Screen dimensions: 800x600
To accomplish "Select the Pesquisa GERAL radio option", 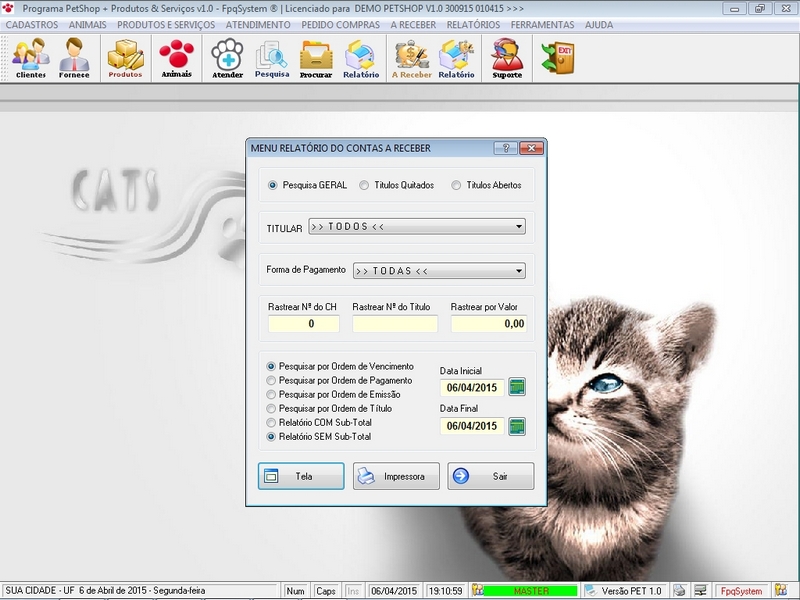I will click(x=307, y=185).
